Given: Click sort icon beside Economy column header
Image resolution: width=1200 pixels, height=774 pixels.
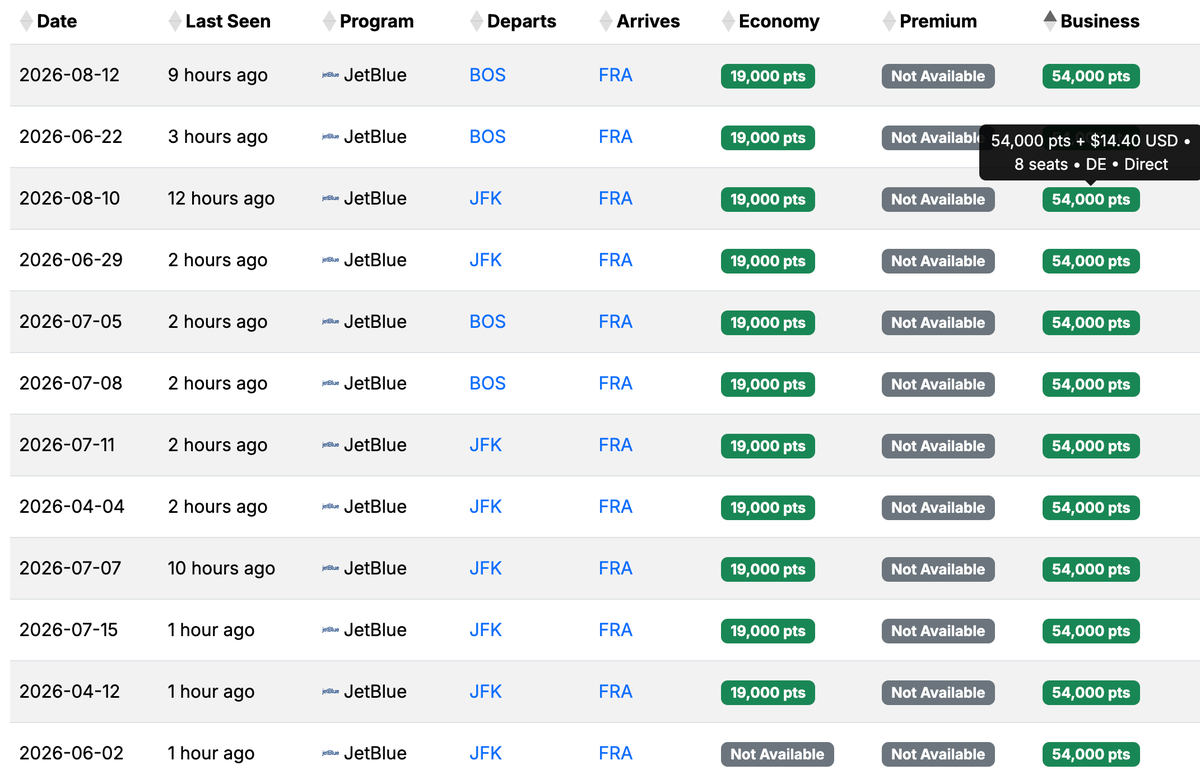Looking at the screenshot, I should 728,21.
